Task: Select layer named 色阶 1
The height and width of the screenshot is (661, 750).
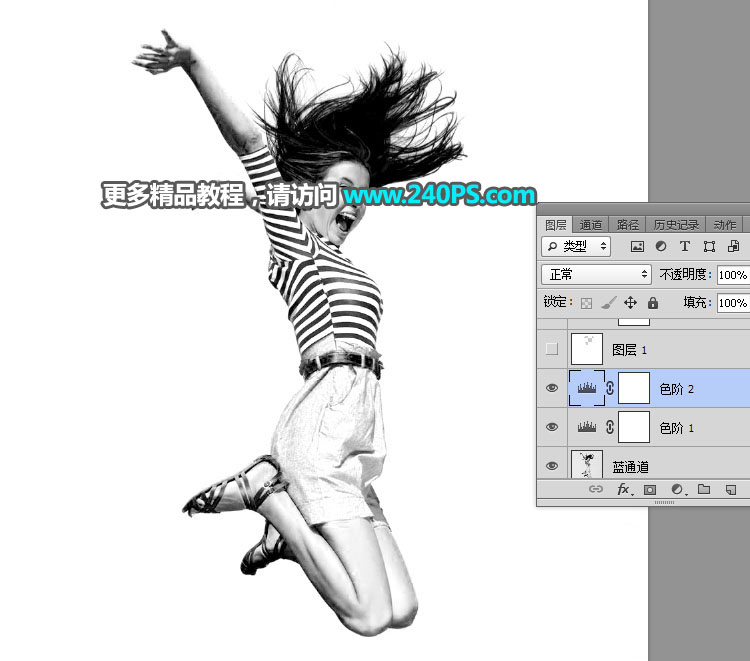Action: pyautogui.click(x=676, y=428)
